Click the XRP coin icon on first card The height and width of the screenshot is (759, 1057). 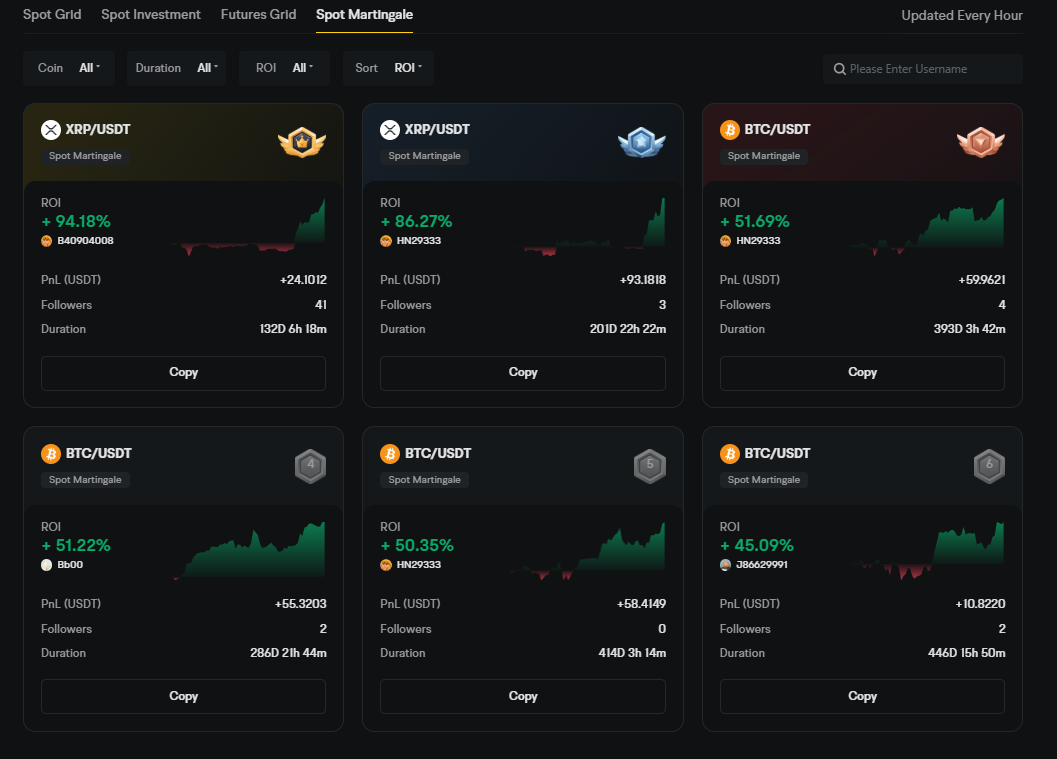coord(51,129)
